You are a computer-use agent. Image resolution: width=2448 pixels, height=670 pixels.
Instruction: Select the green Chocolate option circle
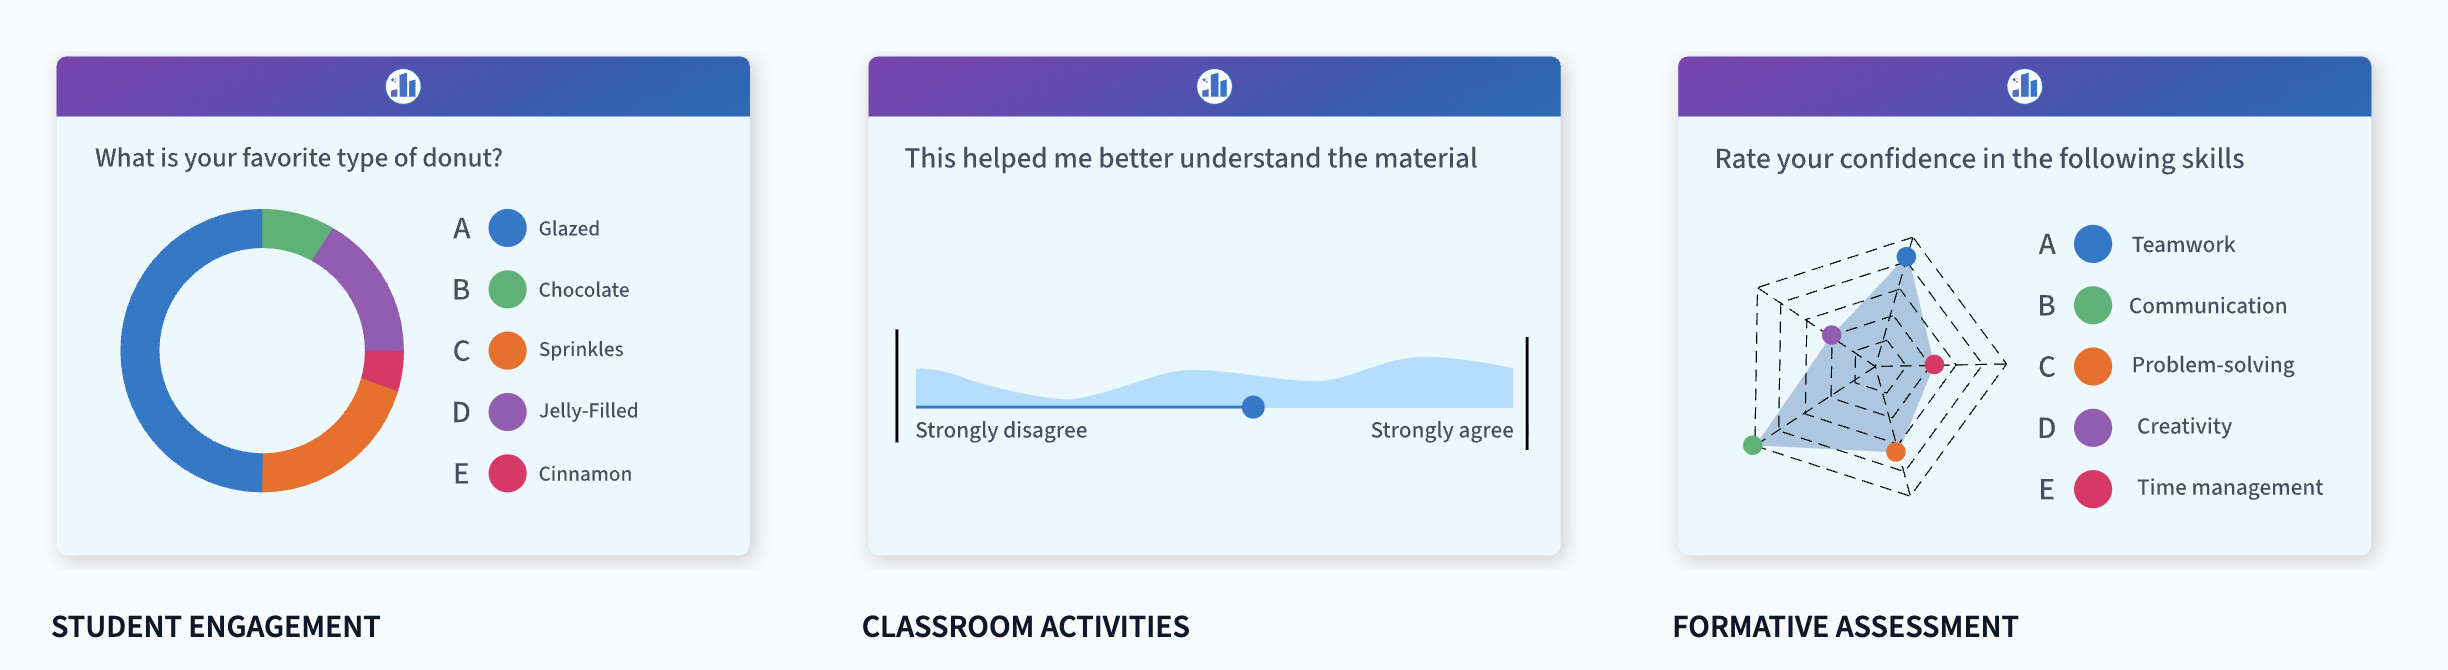507,289
